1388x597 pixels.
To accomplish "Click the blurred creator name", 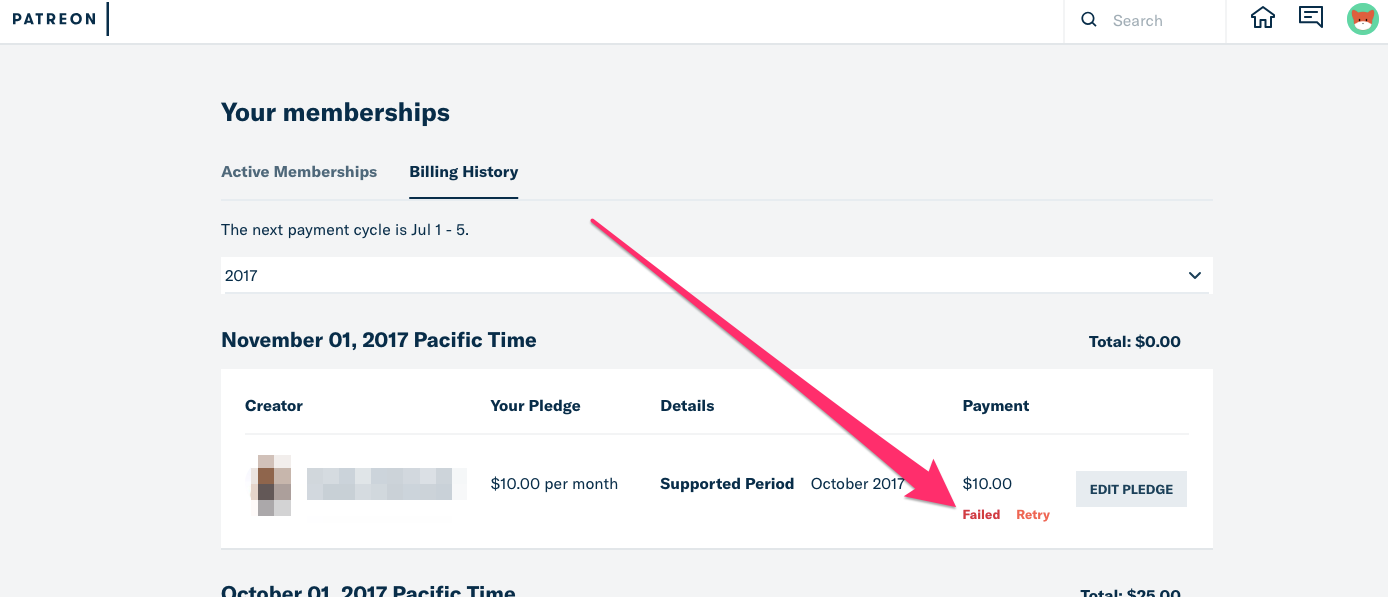I will (386, 484).
